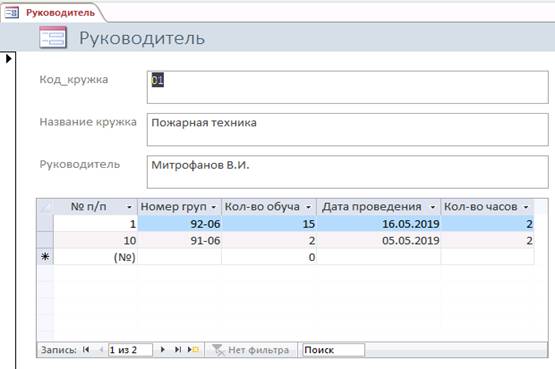This screenshot has width=555, height=369.
Task: Open the Дата проведения column dropdown
Action: 433,207
